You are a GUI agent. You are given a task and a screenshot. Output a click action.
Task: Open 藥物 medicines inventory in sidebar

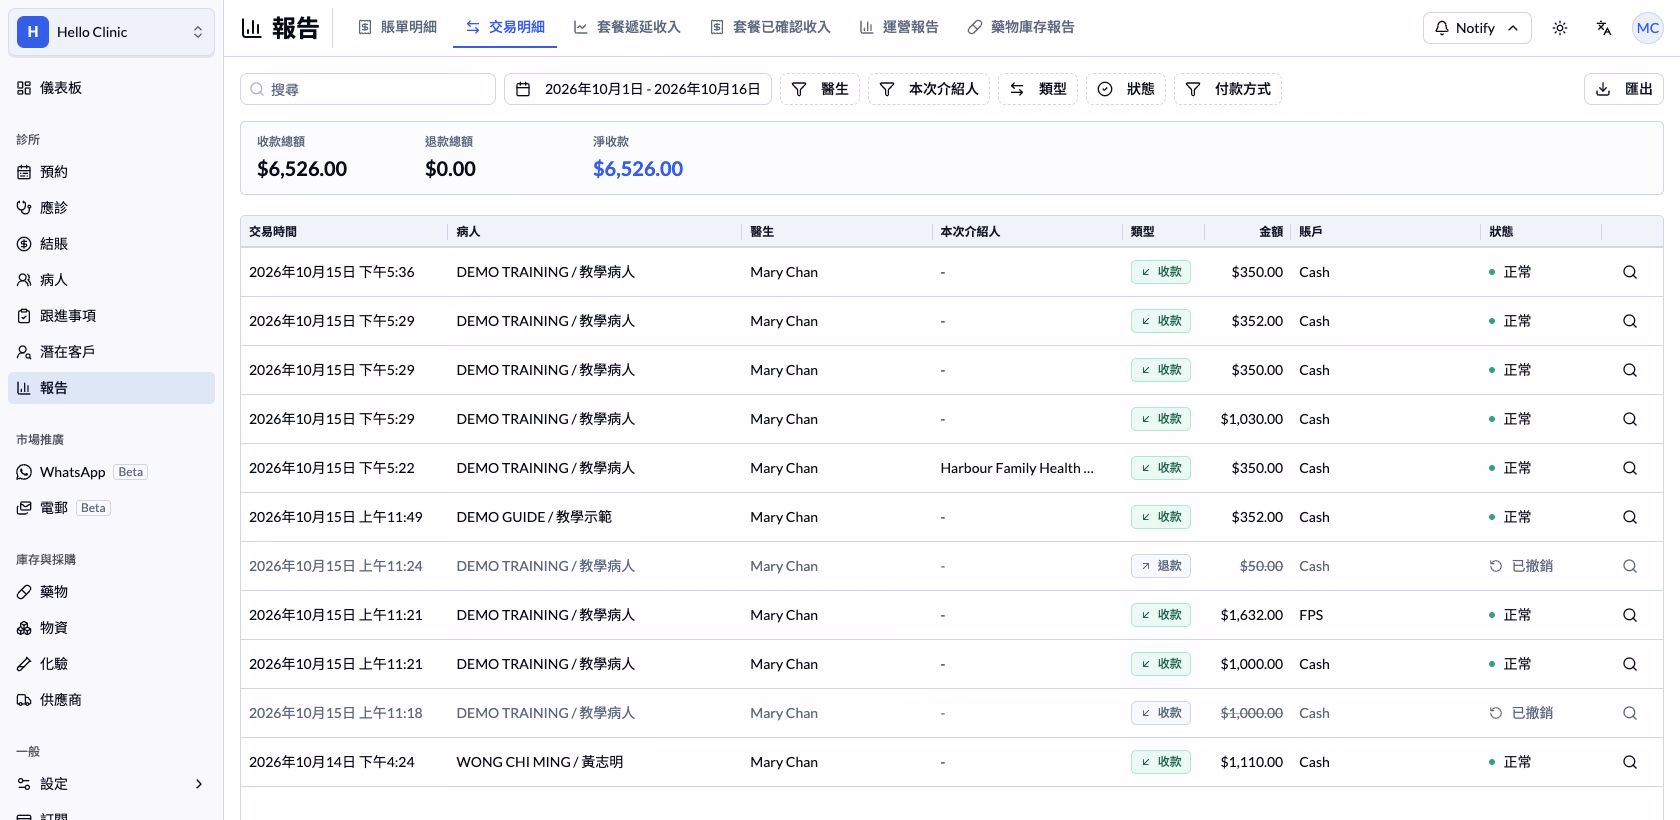tap(111, 592)
